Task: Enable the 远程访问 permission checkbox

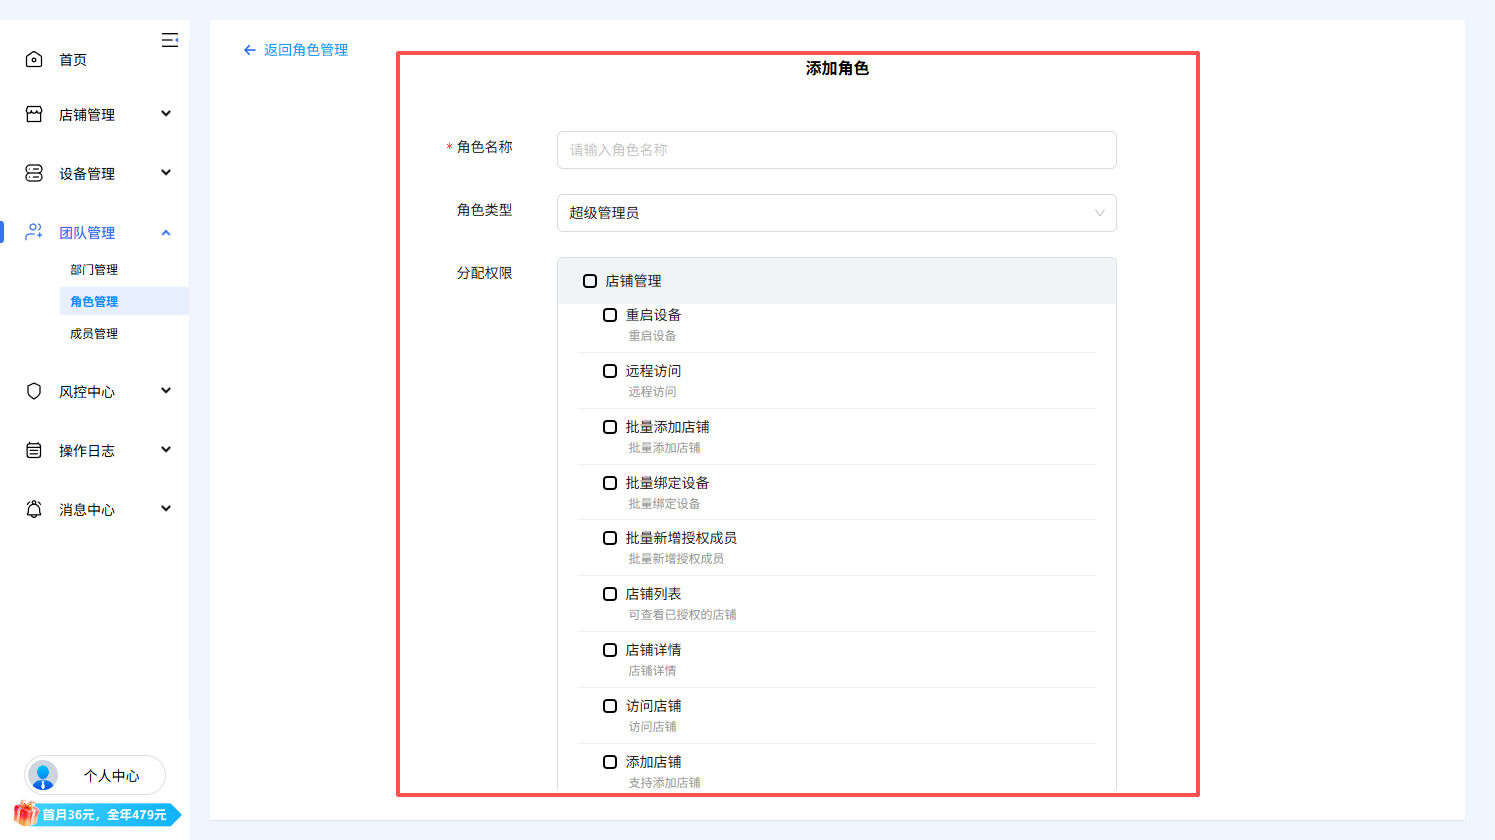Action: (x=609, y=370)
